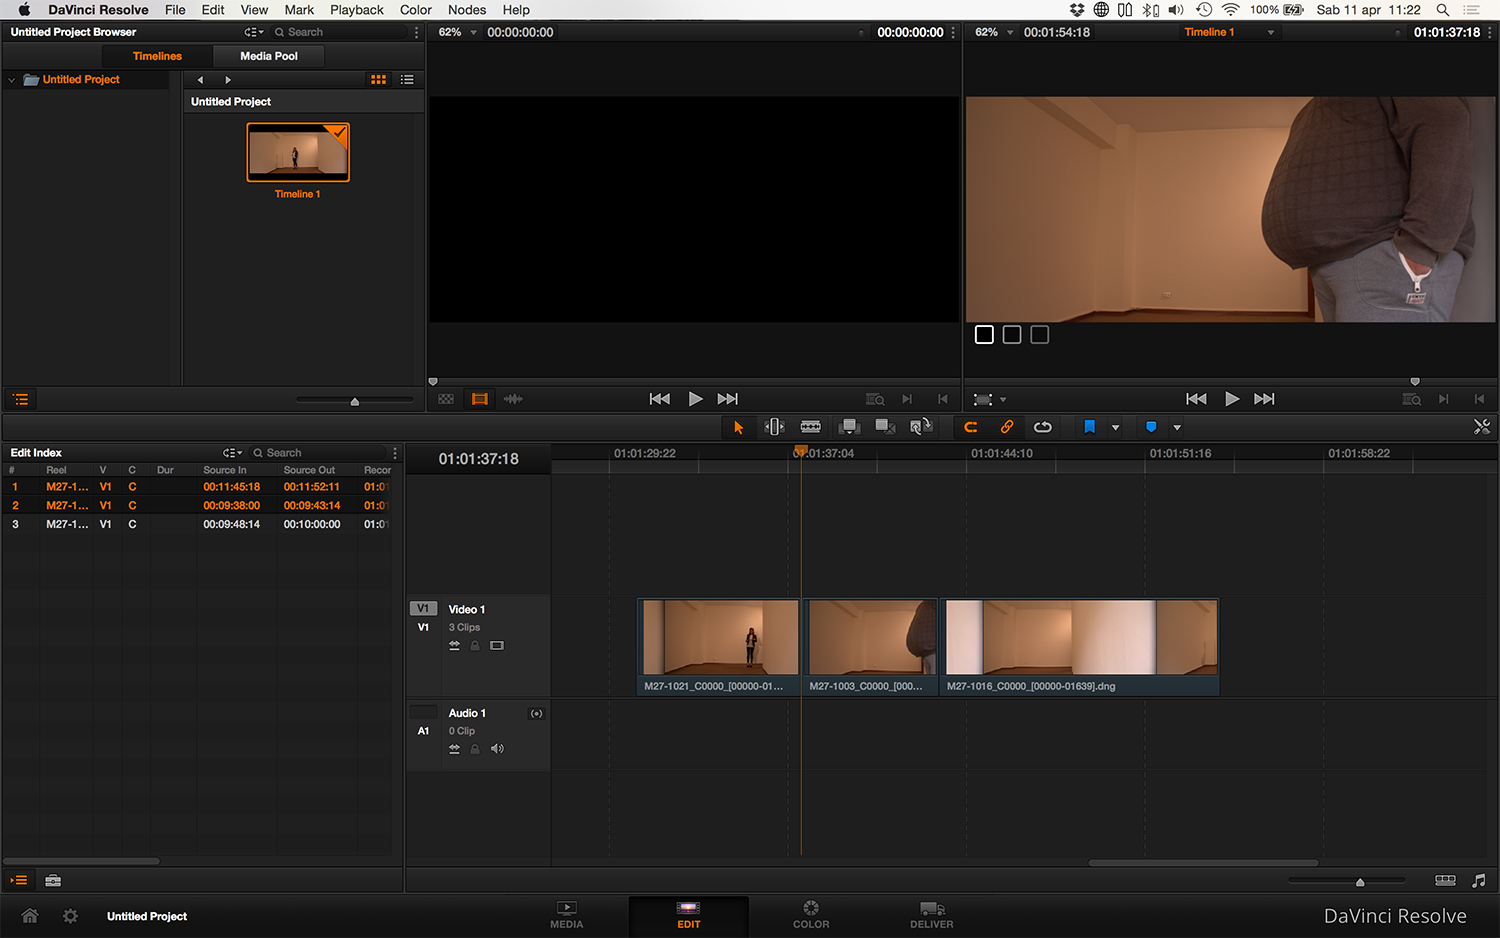Viewport: 1500px width, 938px height.
Task: Play the timeline viewer
Action: (1232, 399)
